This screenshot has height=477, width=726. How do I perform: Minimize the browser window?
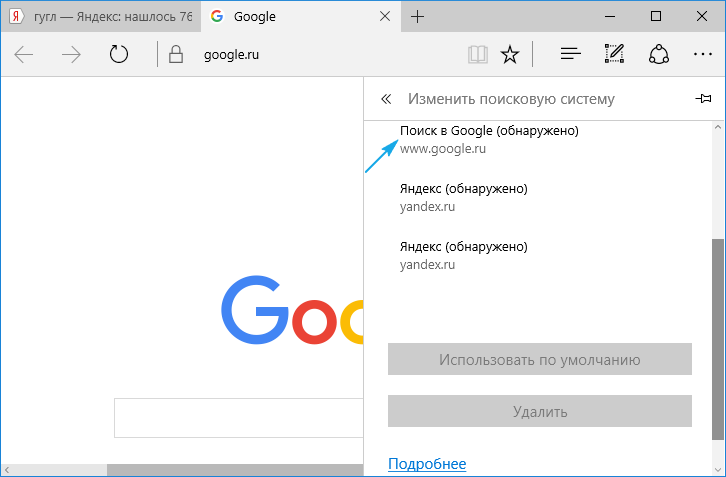tap(610, 16)
